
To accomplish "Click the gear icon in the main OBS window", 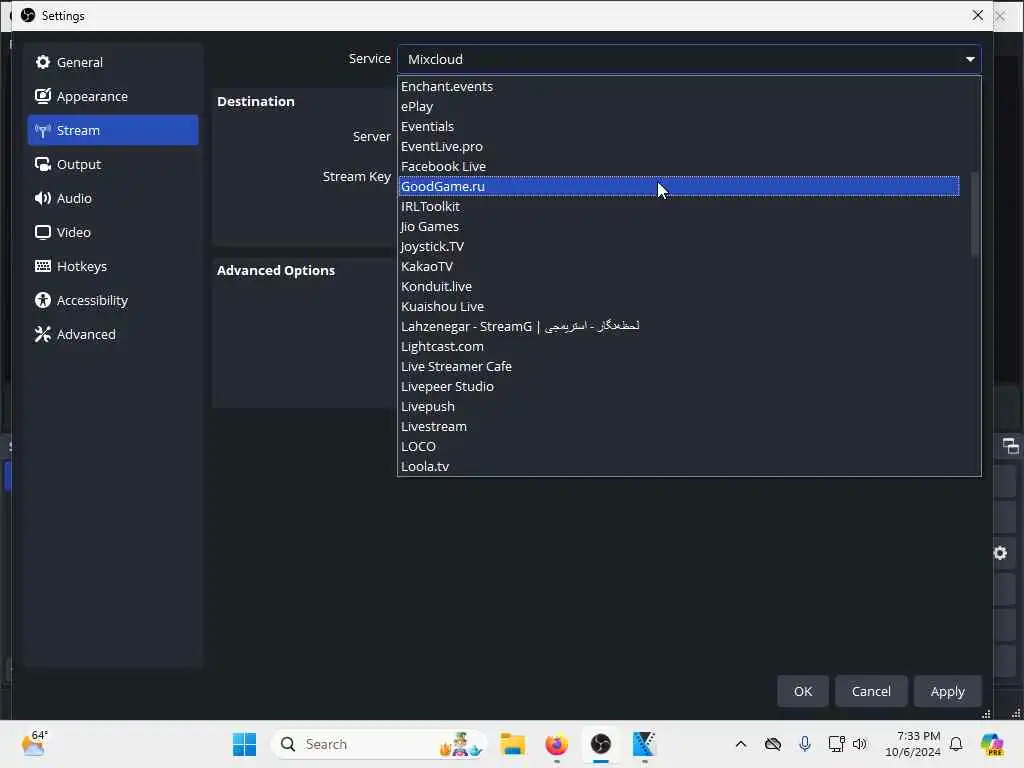I will point(1000,553).
